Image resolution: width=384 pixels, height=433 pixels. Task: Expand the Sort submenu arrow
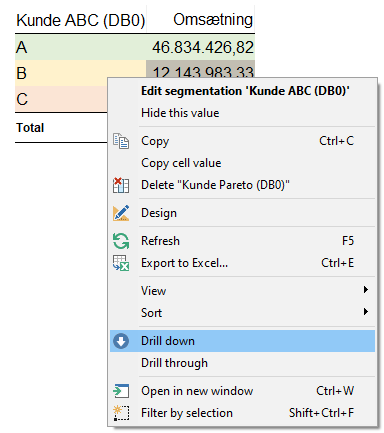(x=366, y=312)
